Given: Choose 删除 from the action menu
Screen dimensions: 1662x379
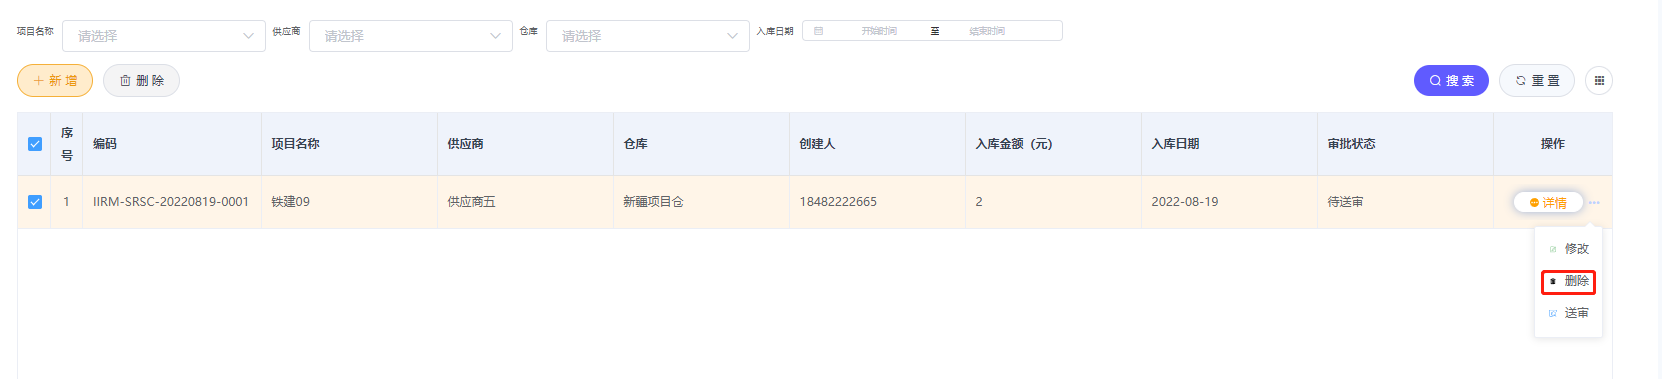Looking at the screenshot, I should click(1568, 281).
